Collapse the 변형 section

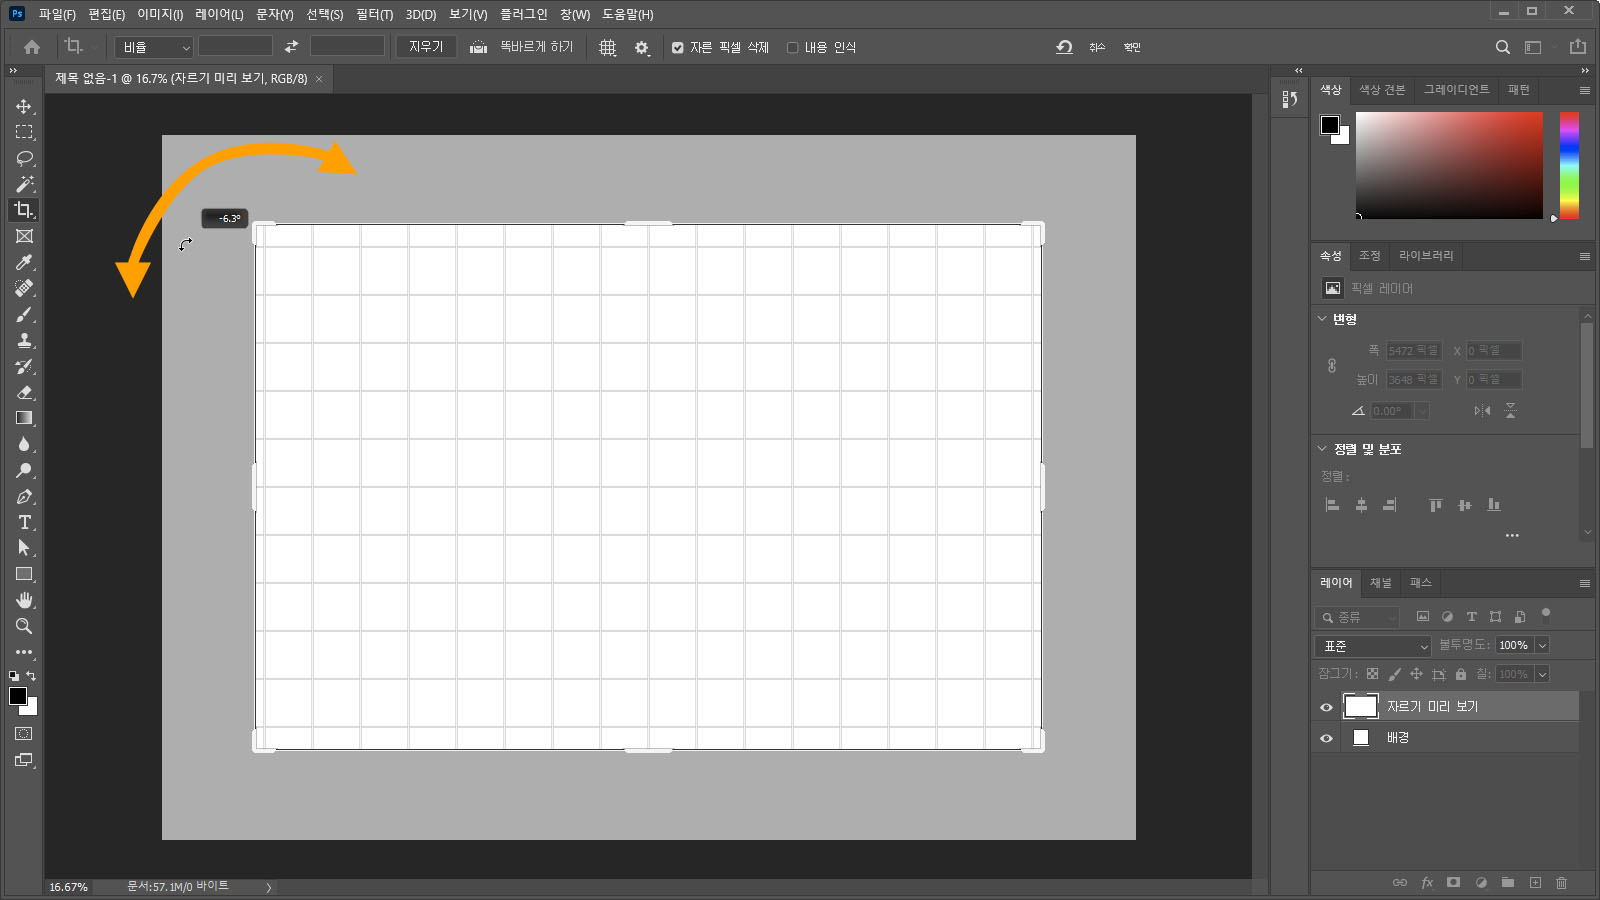pyautogui.click(x=1322, y=319)
